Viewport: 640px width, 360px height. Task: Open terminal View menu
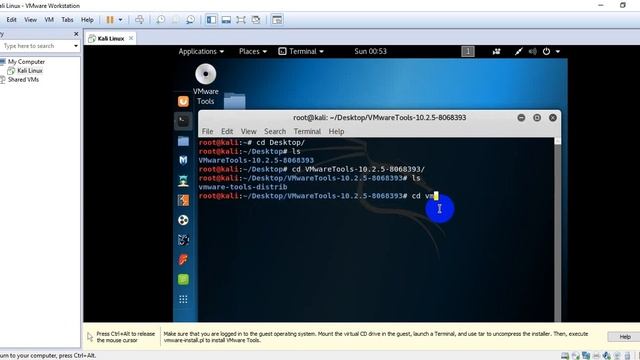tap(249, 131)
